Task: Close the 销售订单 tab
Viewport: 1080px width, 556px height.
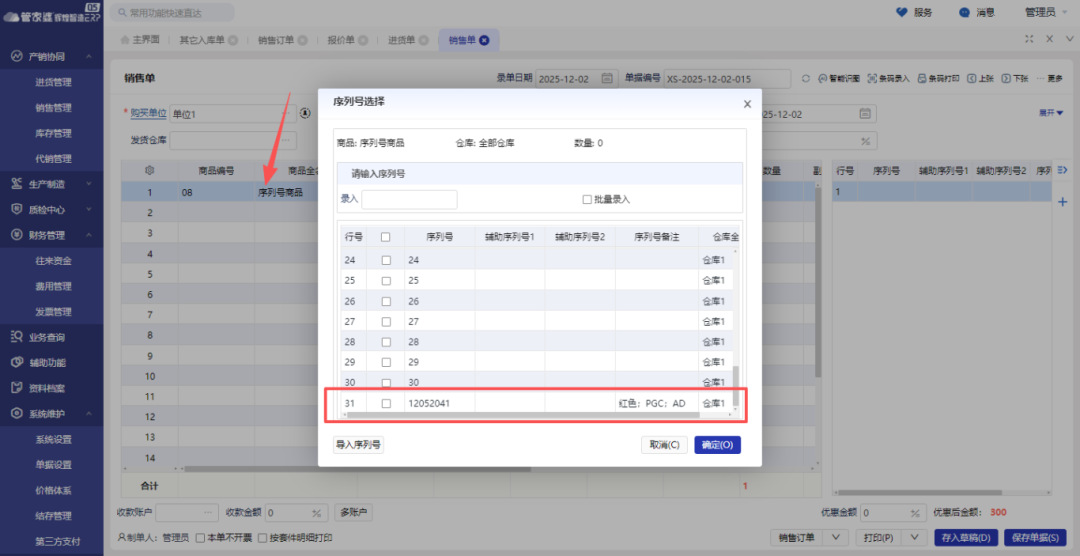Action: click(302, 40)
